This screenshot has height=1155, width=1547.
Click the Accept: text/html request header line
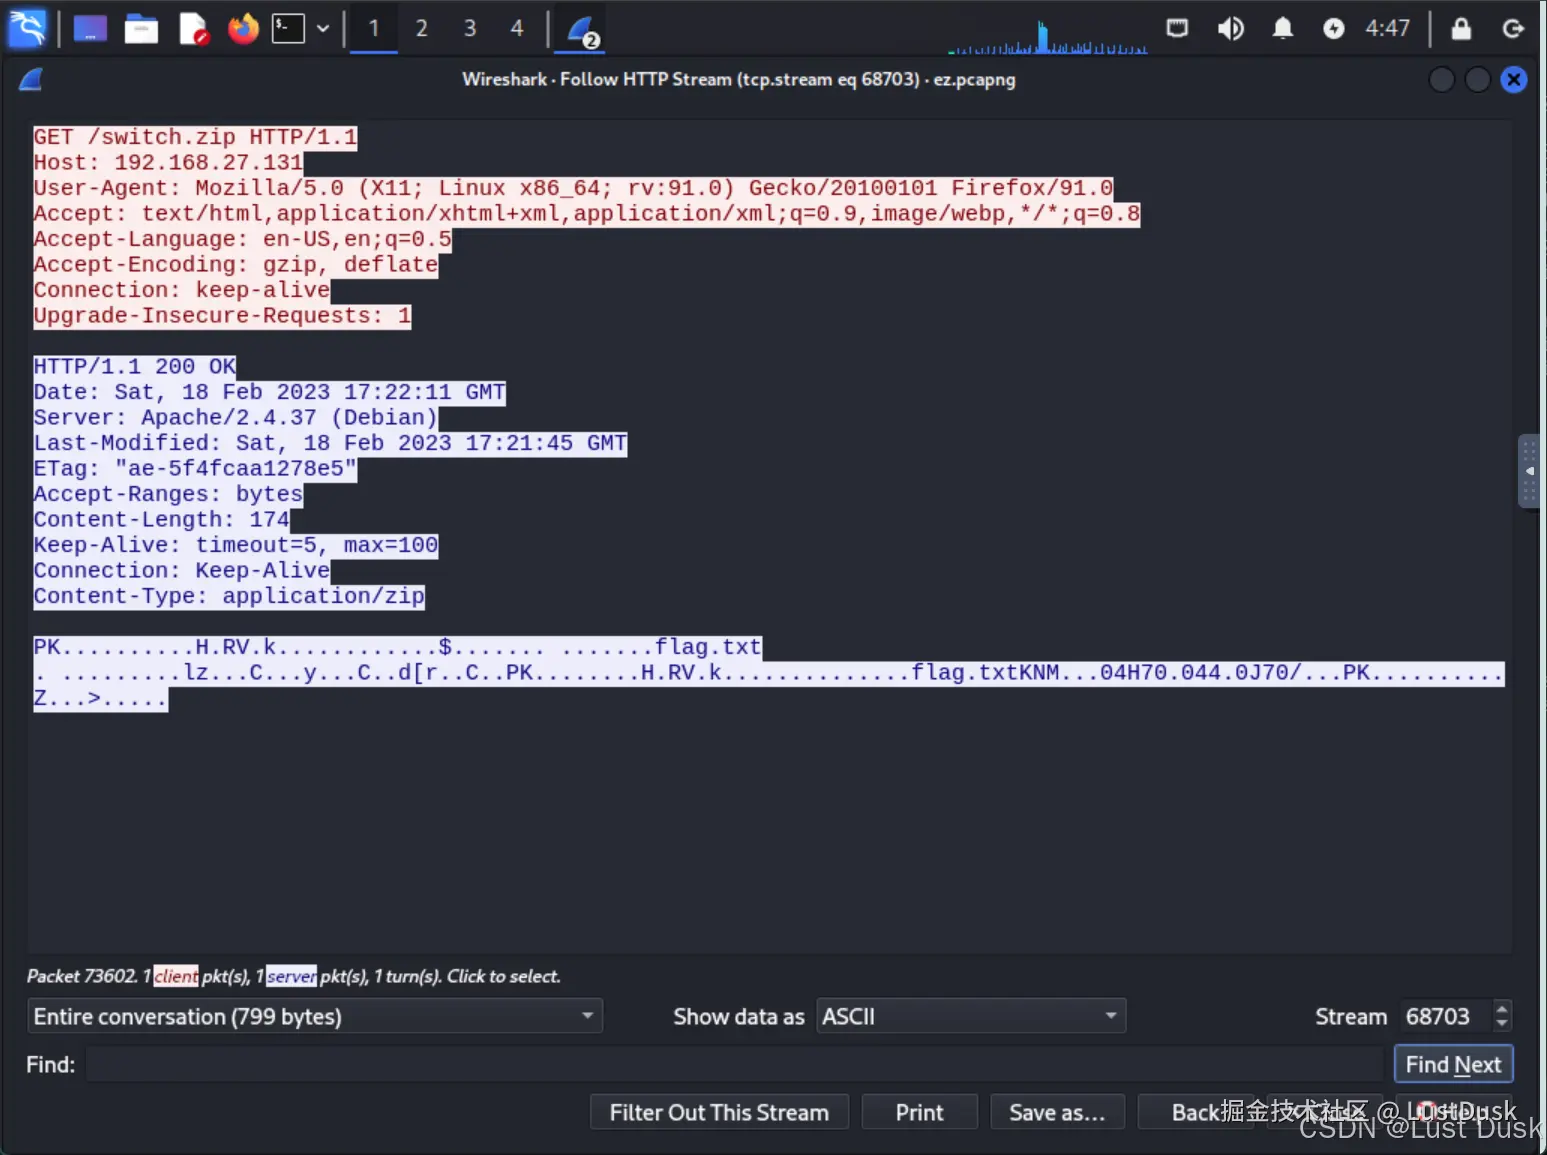pos(587,214)
